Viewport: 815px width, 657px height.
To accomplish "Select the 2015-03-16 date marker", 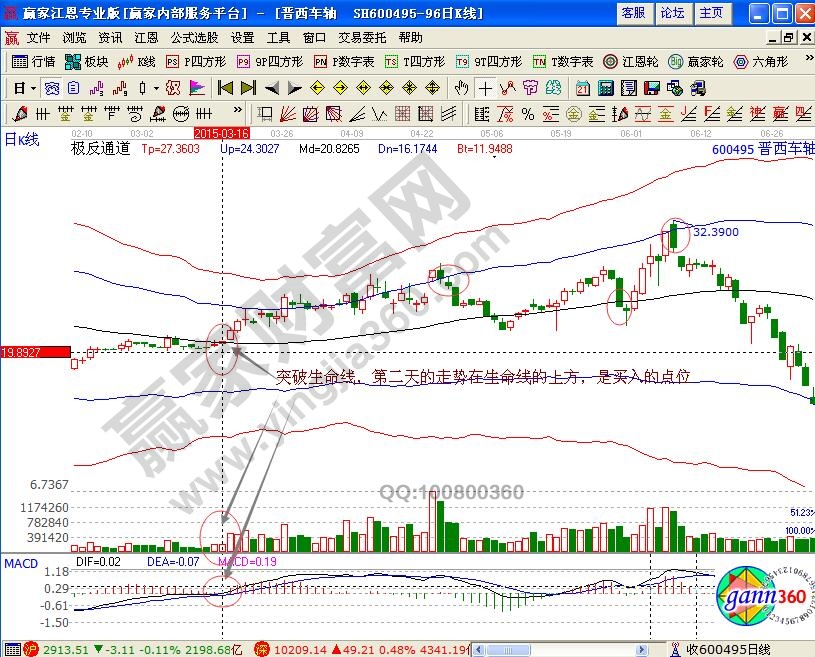I will [x=222, y=133].
